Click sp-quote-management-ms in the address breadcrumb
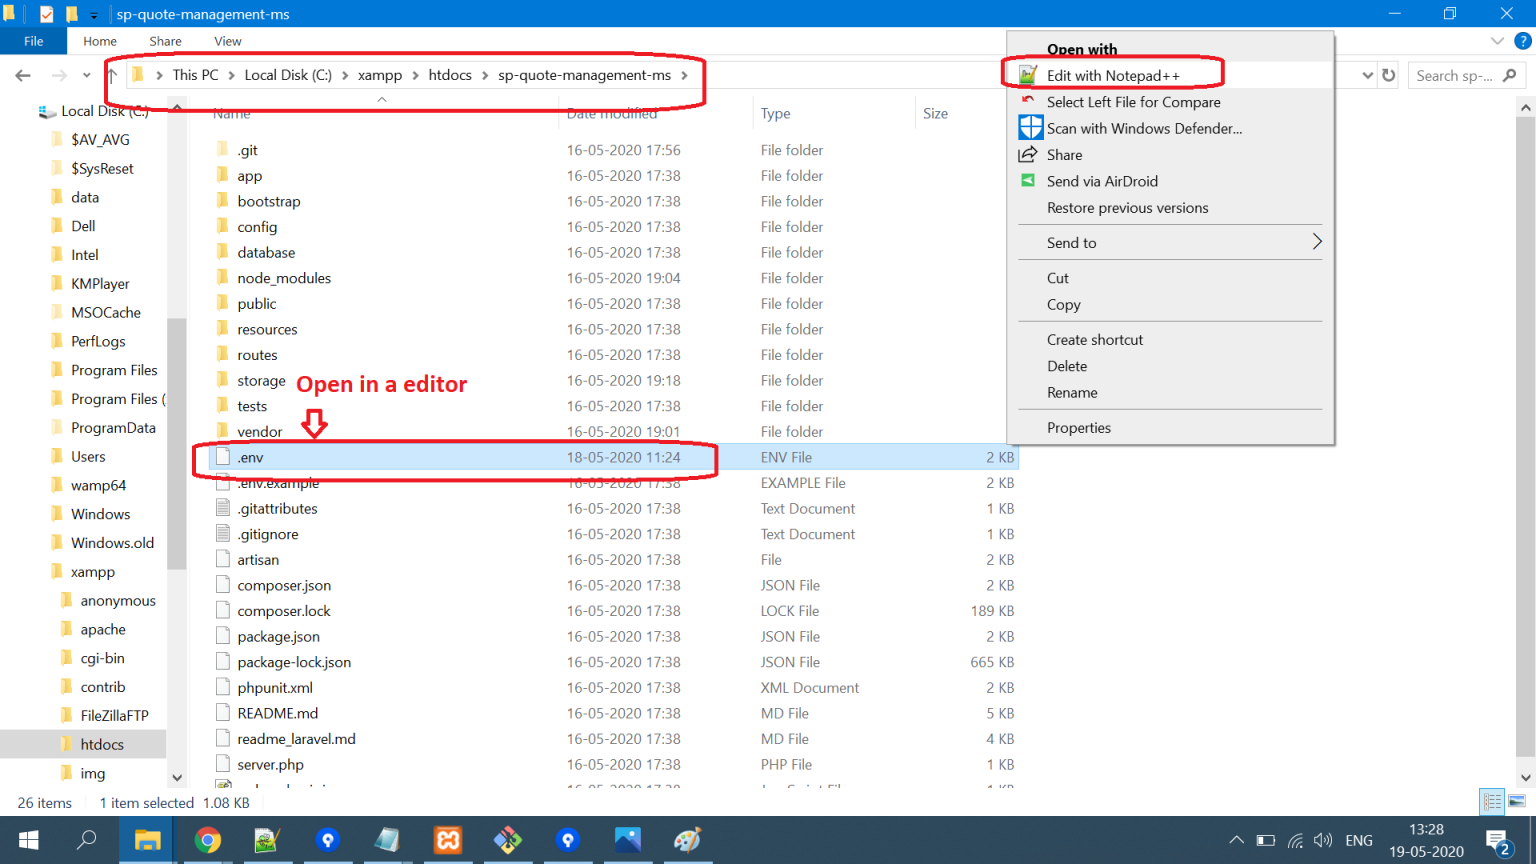Image resolution: width=1536 pixels, height=864 pixels. pyautogui.click(x=584, y=75)
